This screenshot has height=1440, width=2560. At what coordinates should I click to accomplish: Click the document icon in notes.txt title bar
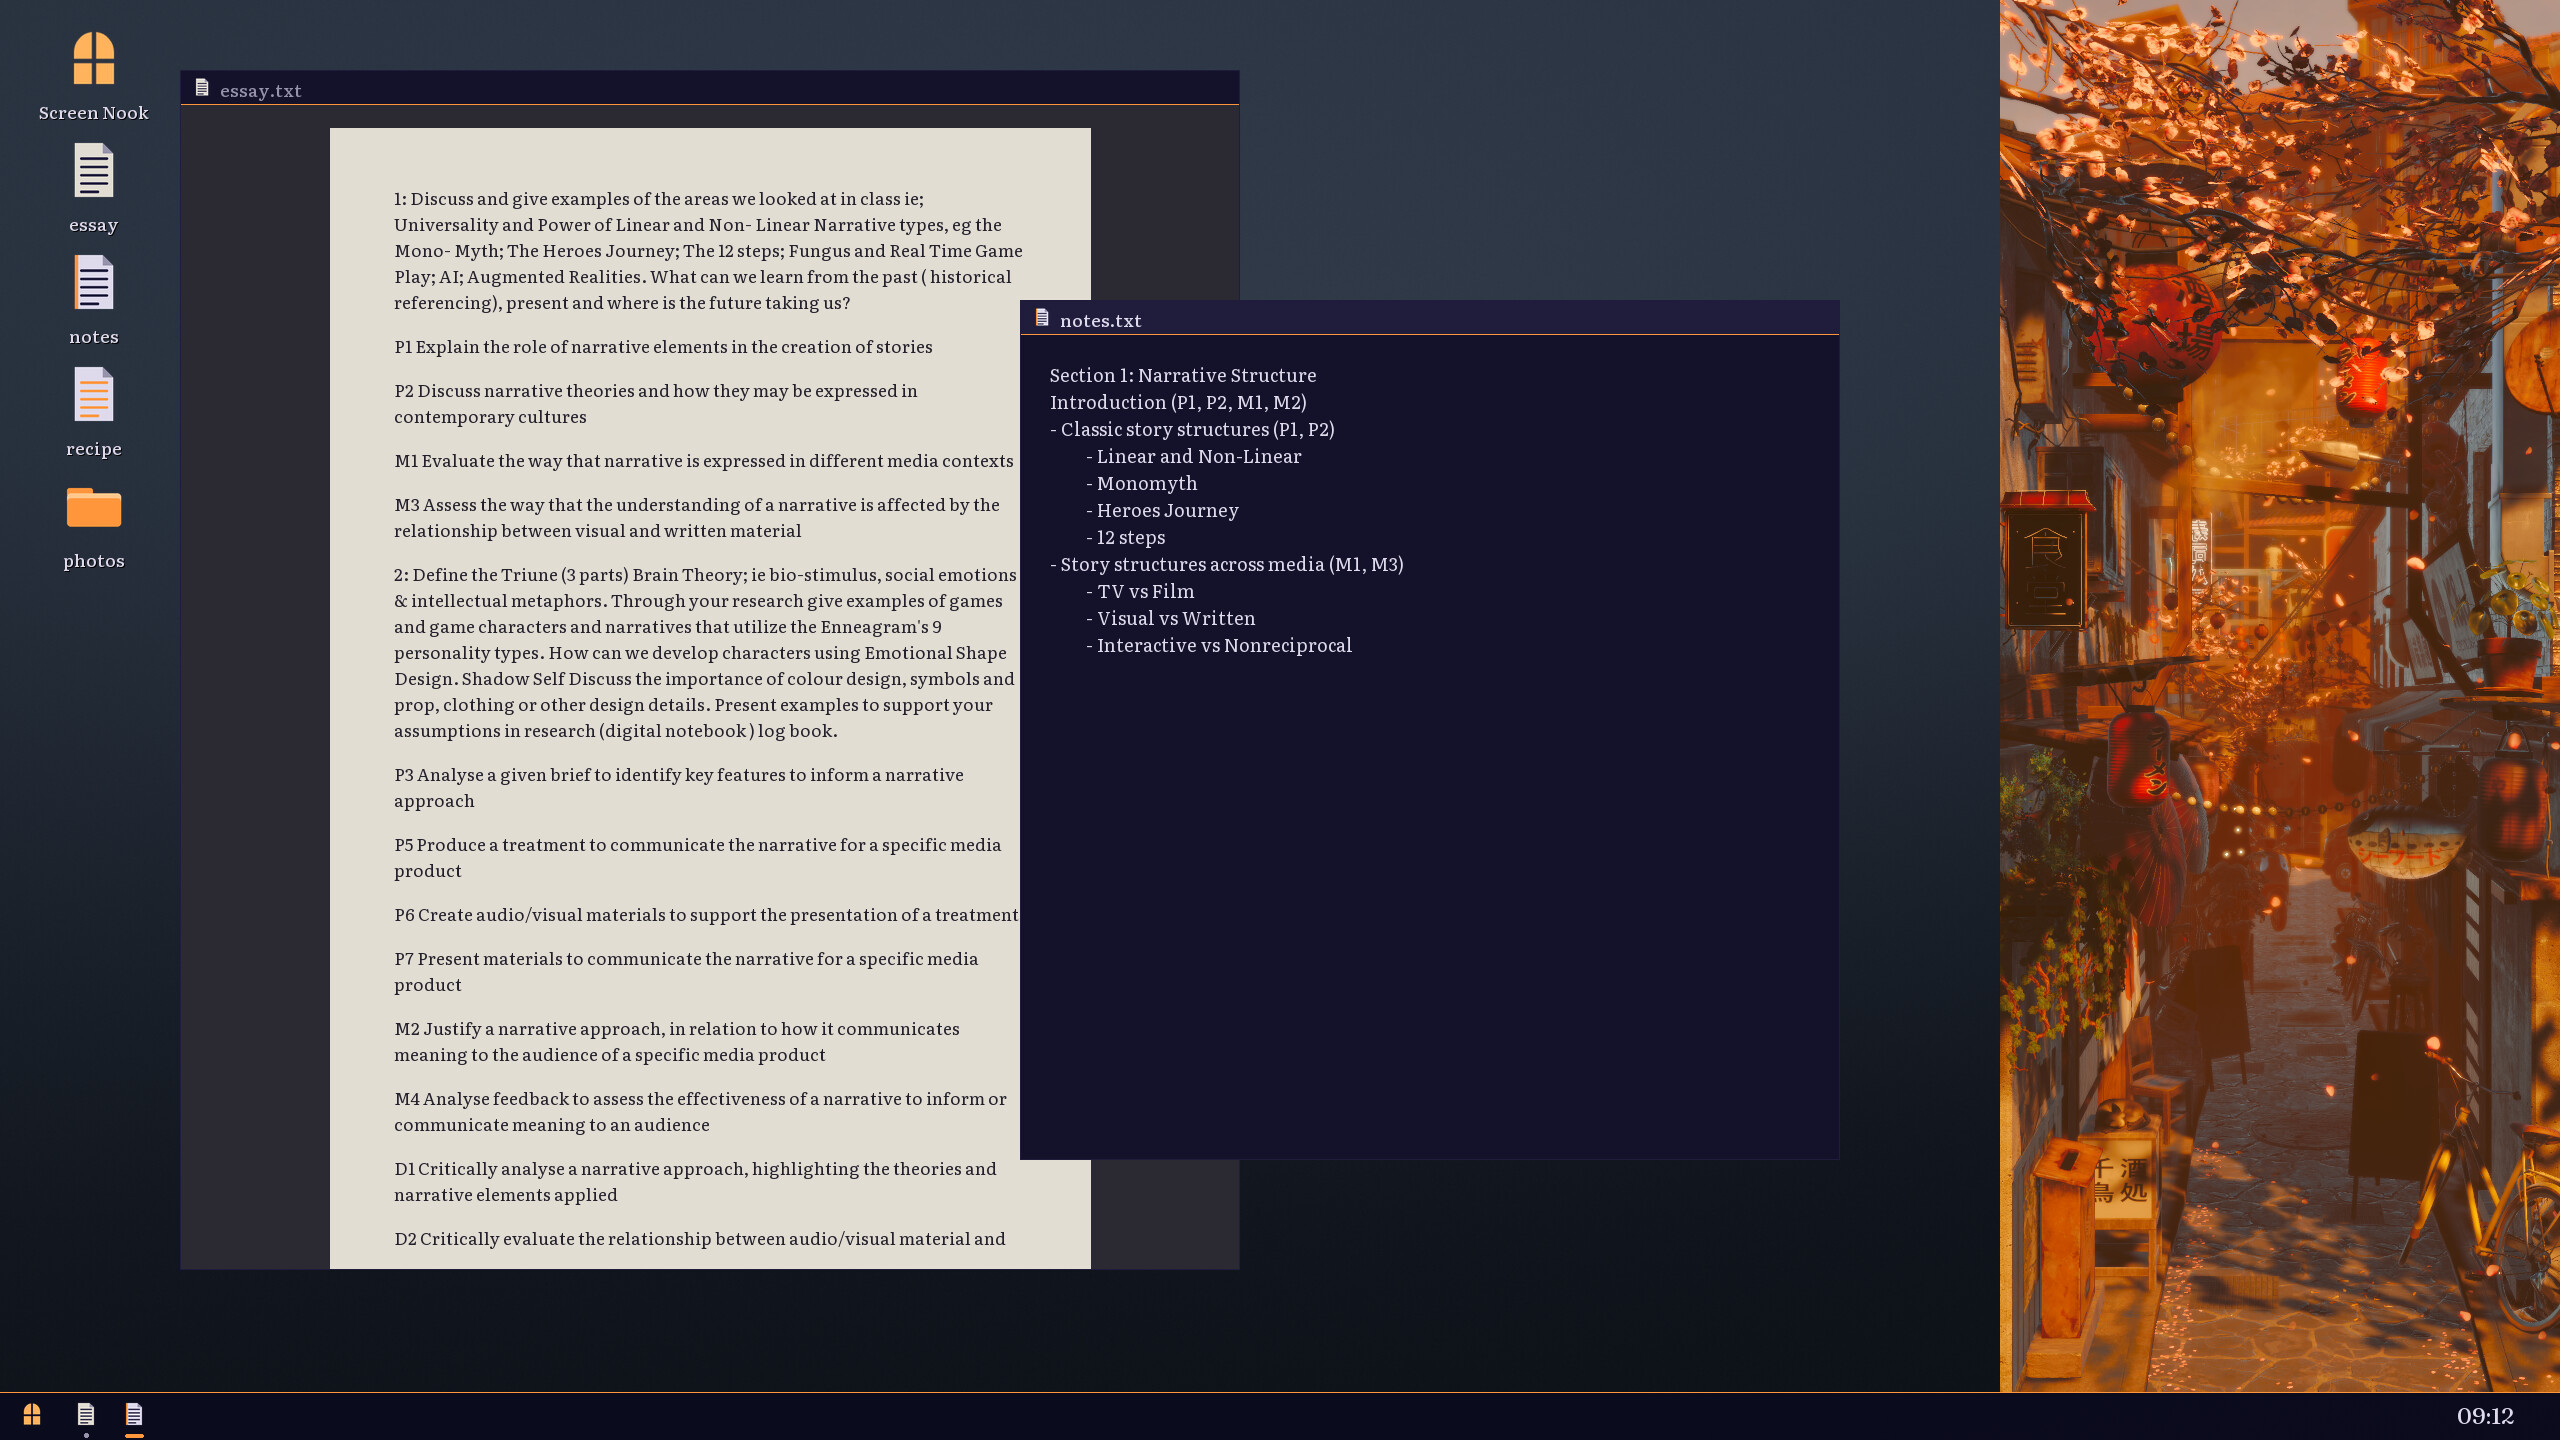tap(1042, 318)
